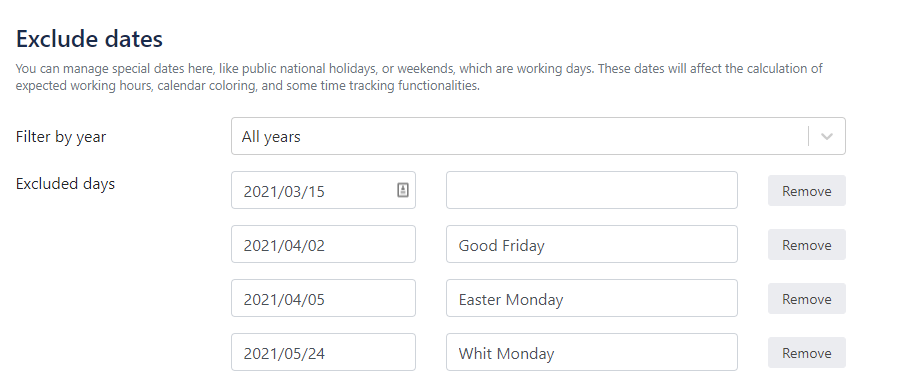Edit the Good Friday description field
The height and width of the screenshot is (376, 912).
(592, 244)
